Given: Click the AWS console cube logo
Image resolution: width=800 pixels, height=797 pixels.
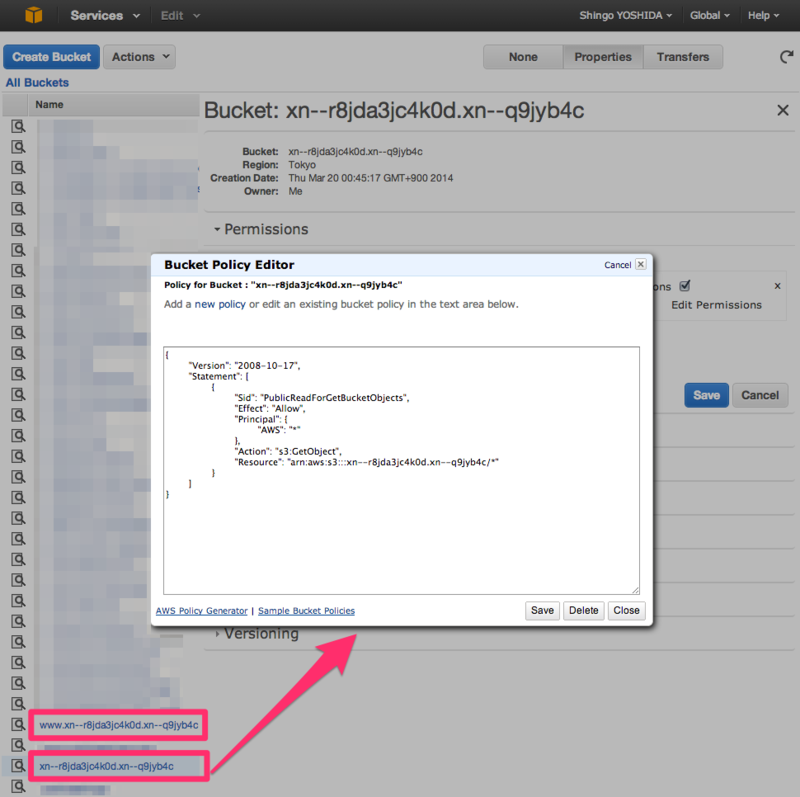Looking at the screenshot, I should click(x=34, y=15).
